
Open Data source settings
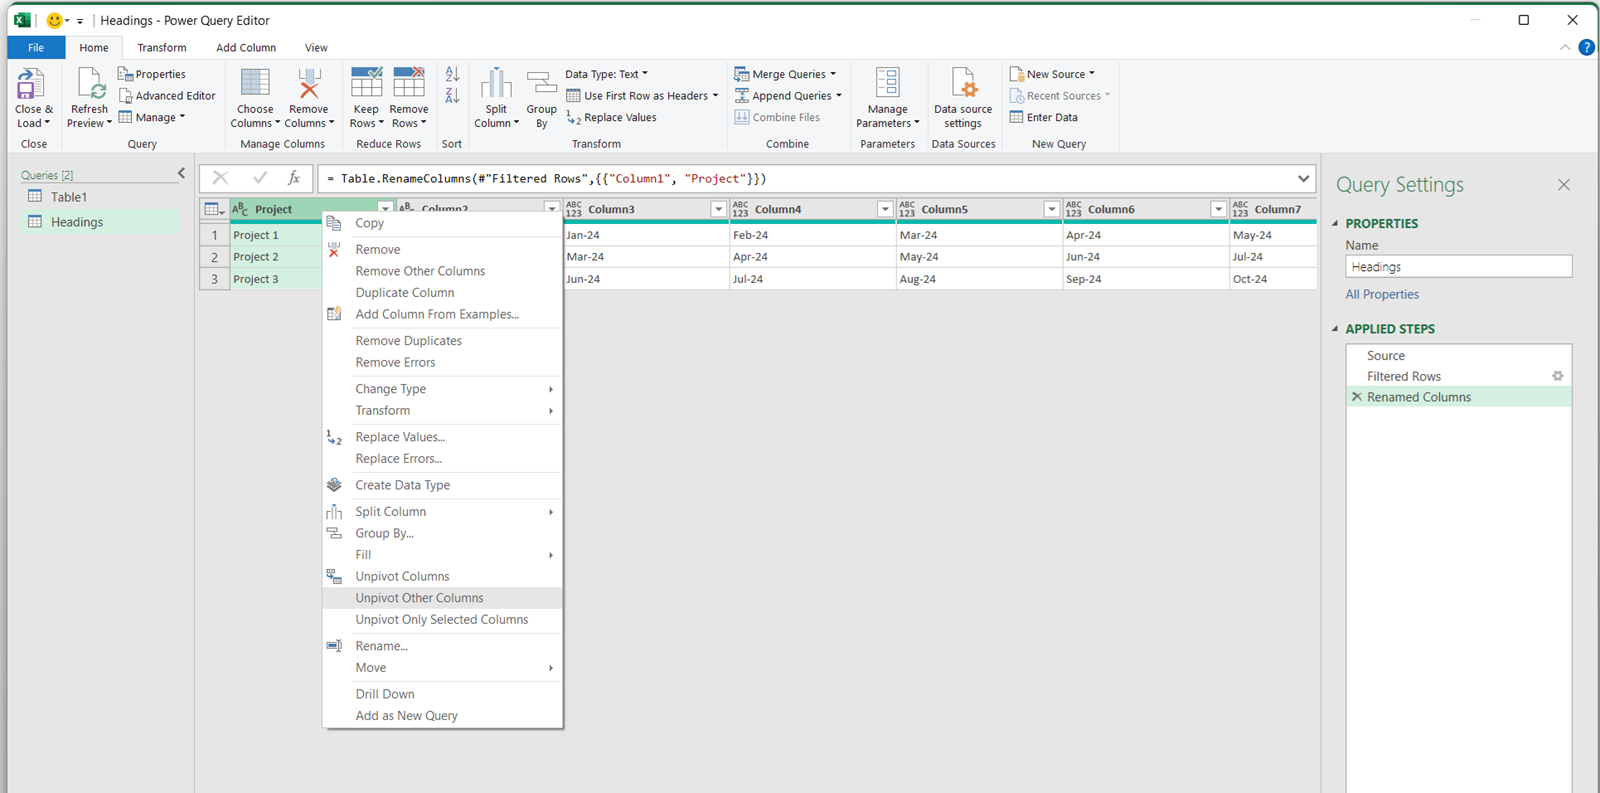(962, 84)
